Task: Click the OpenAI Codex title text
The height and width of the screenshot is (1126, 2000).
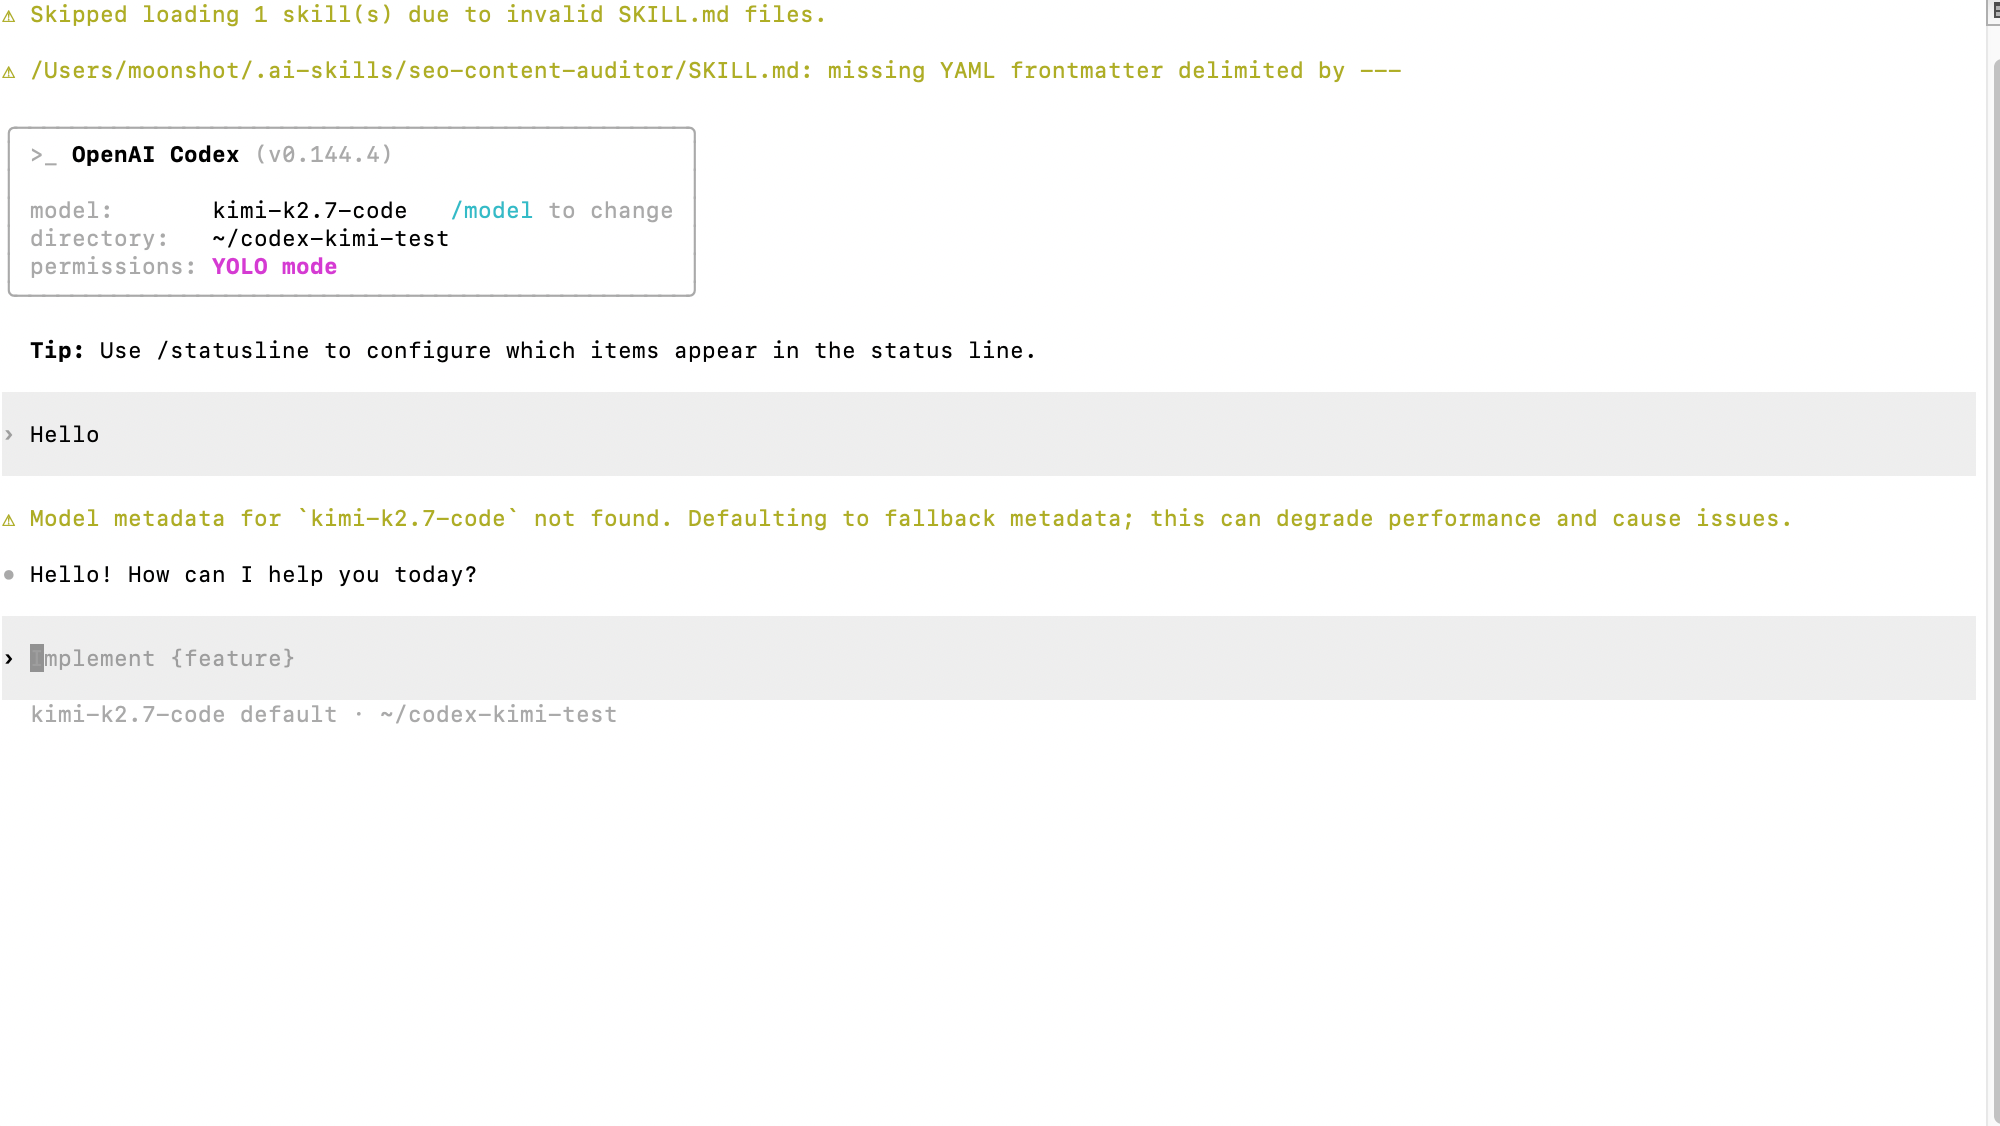Action: click(155, 155)
